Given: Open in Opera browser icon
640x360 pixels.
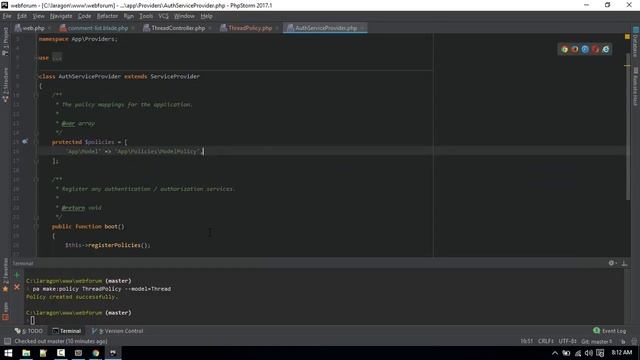Looking at the screenshot, I should 596,49.
